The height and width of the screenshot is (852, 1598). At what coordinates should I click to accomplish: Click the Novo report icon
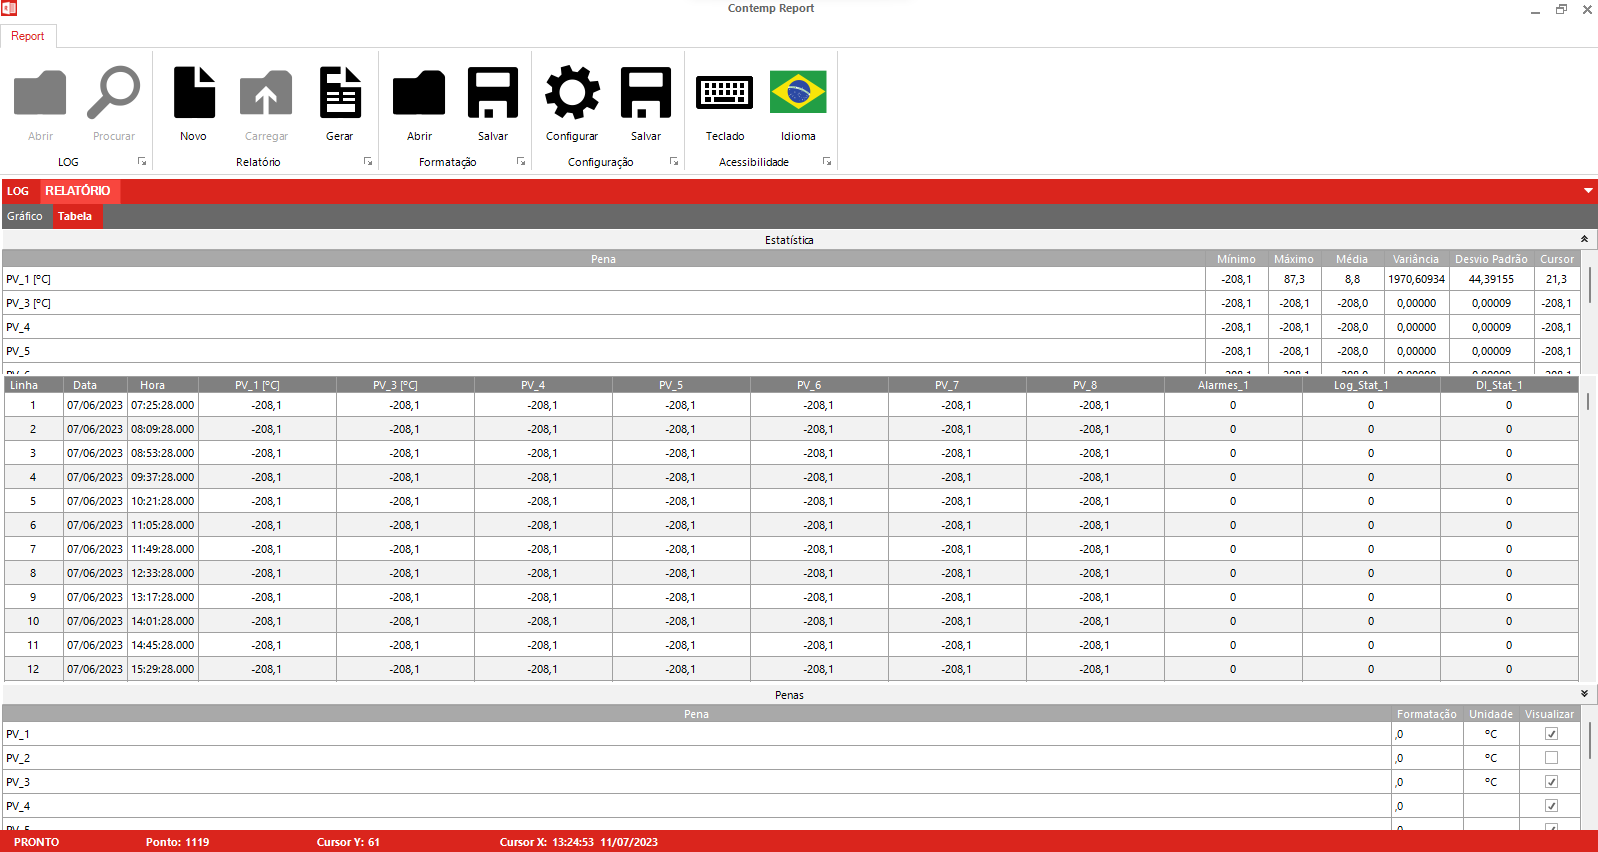pyautogui.click(x=194, y=94)
